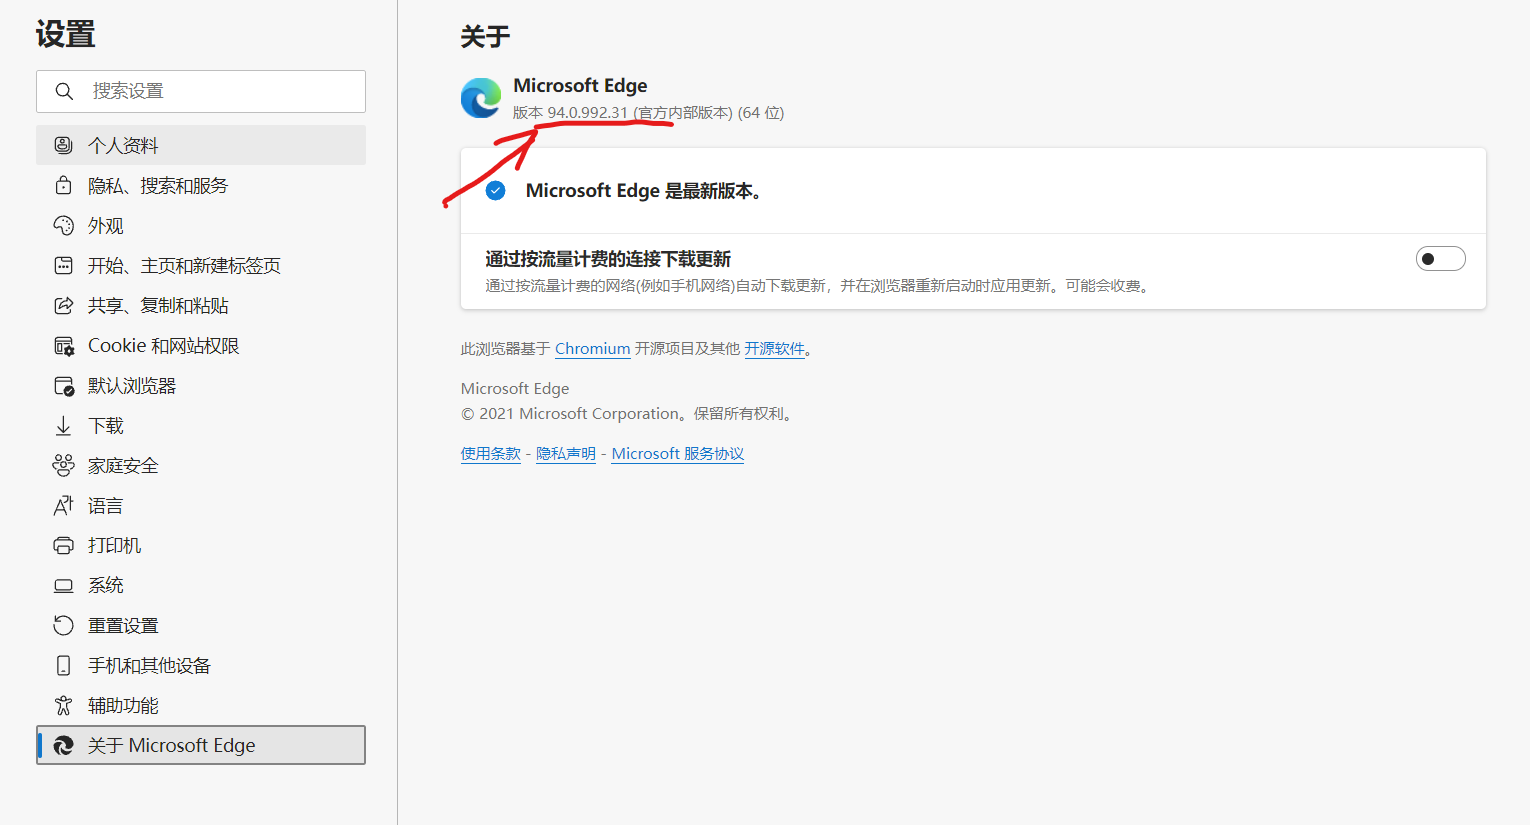Select 默认浏览器 in sidebar

pos(201,385)
